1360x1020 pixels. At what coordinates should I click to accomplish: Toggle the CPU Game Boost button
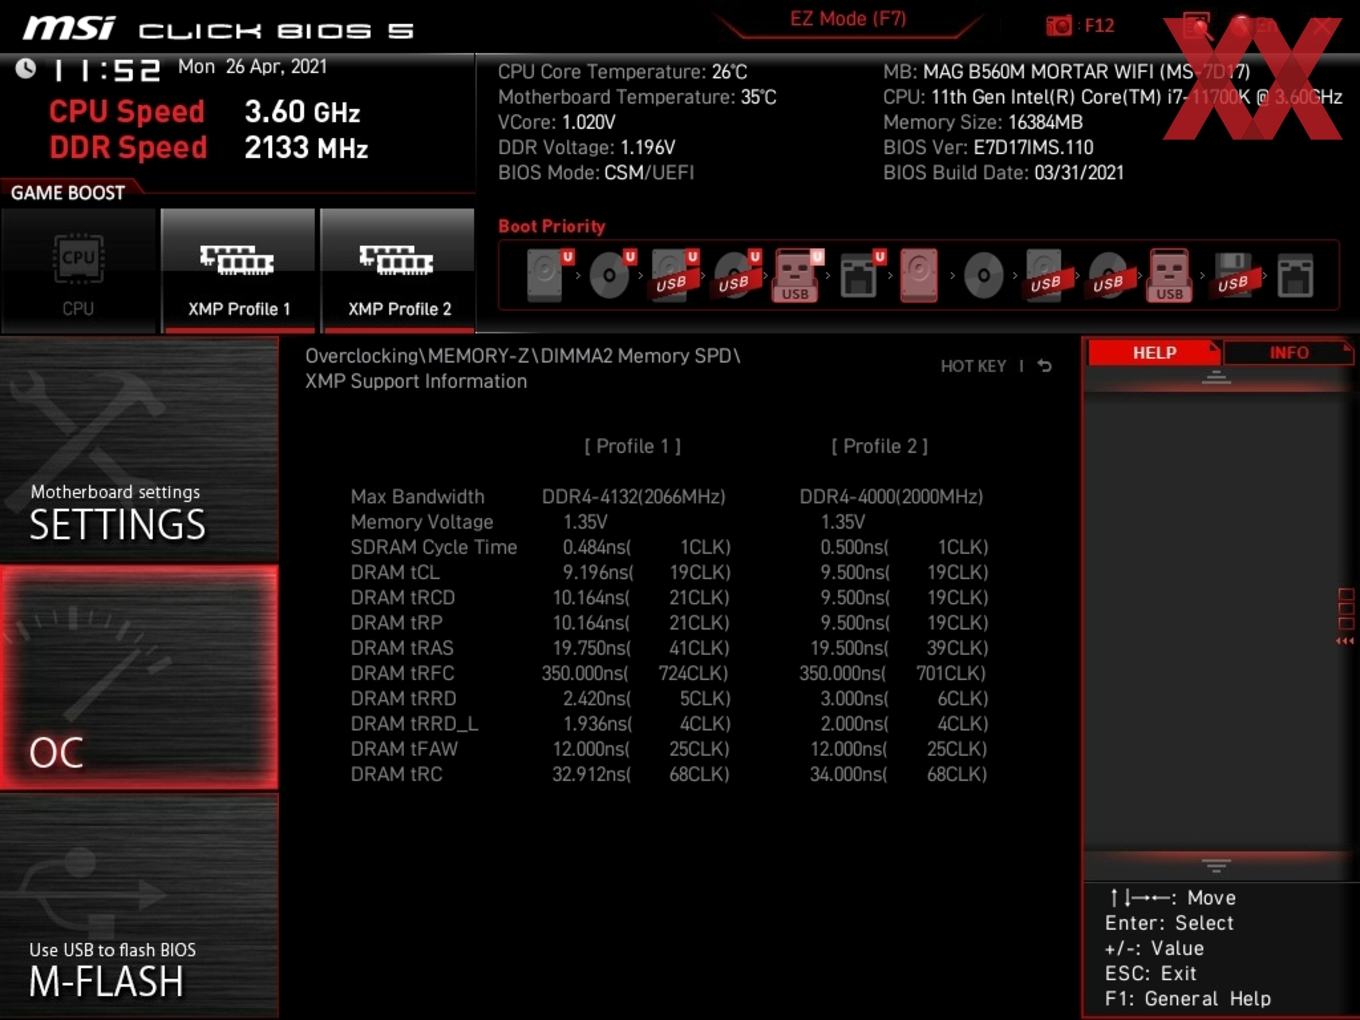coord(78,271)
